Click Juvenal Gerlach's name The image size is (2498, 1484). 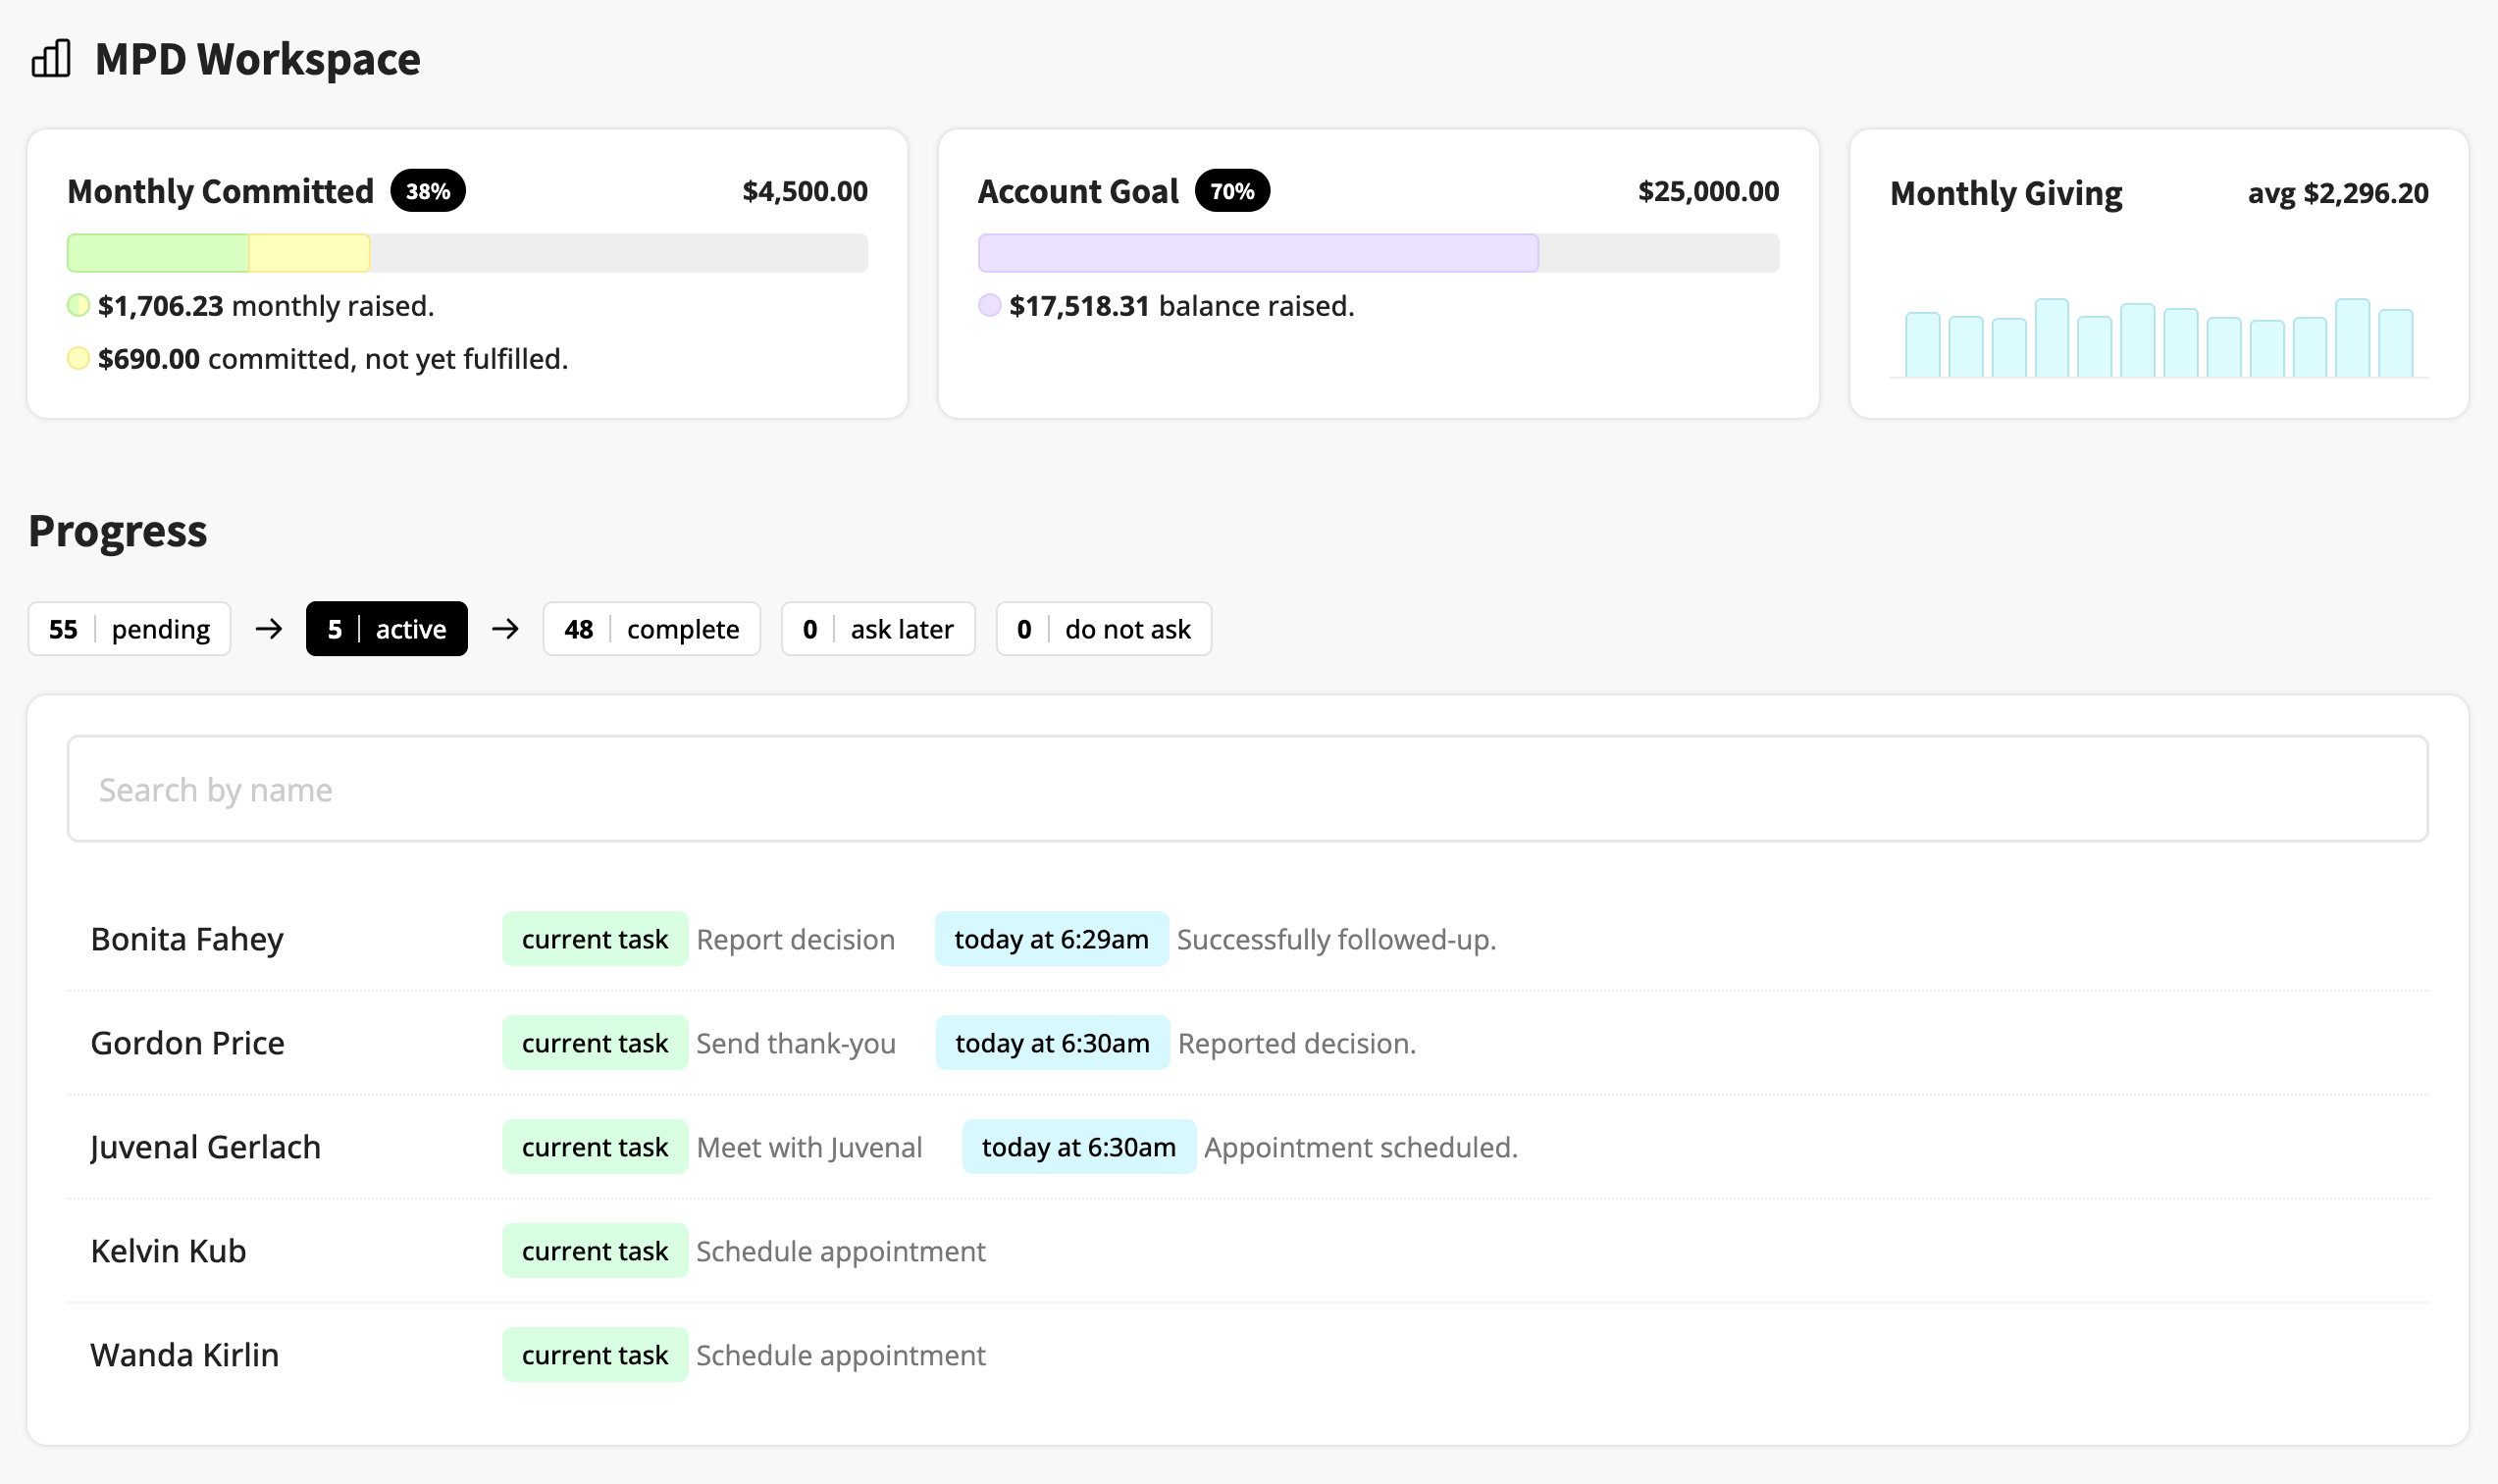(205, 1147)
